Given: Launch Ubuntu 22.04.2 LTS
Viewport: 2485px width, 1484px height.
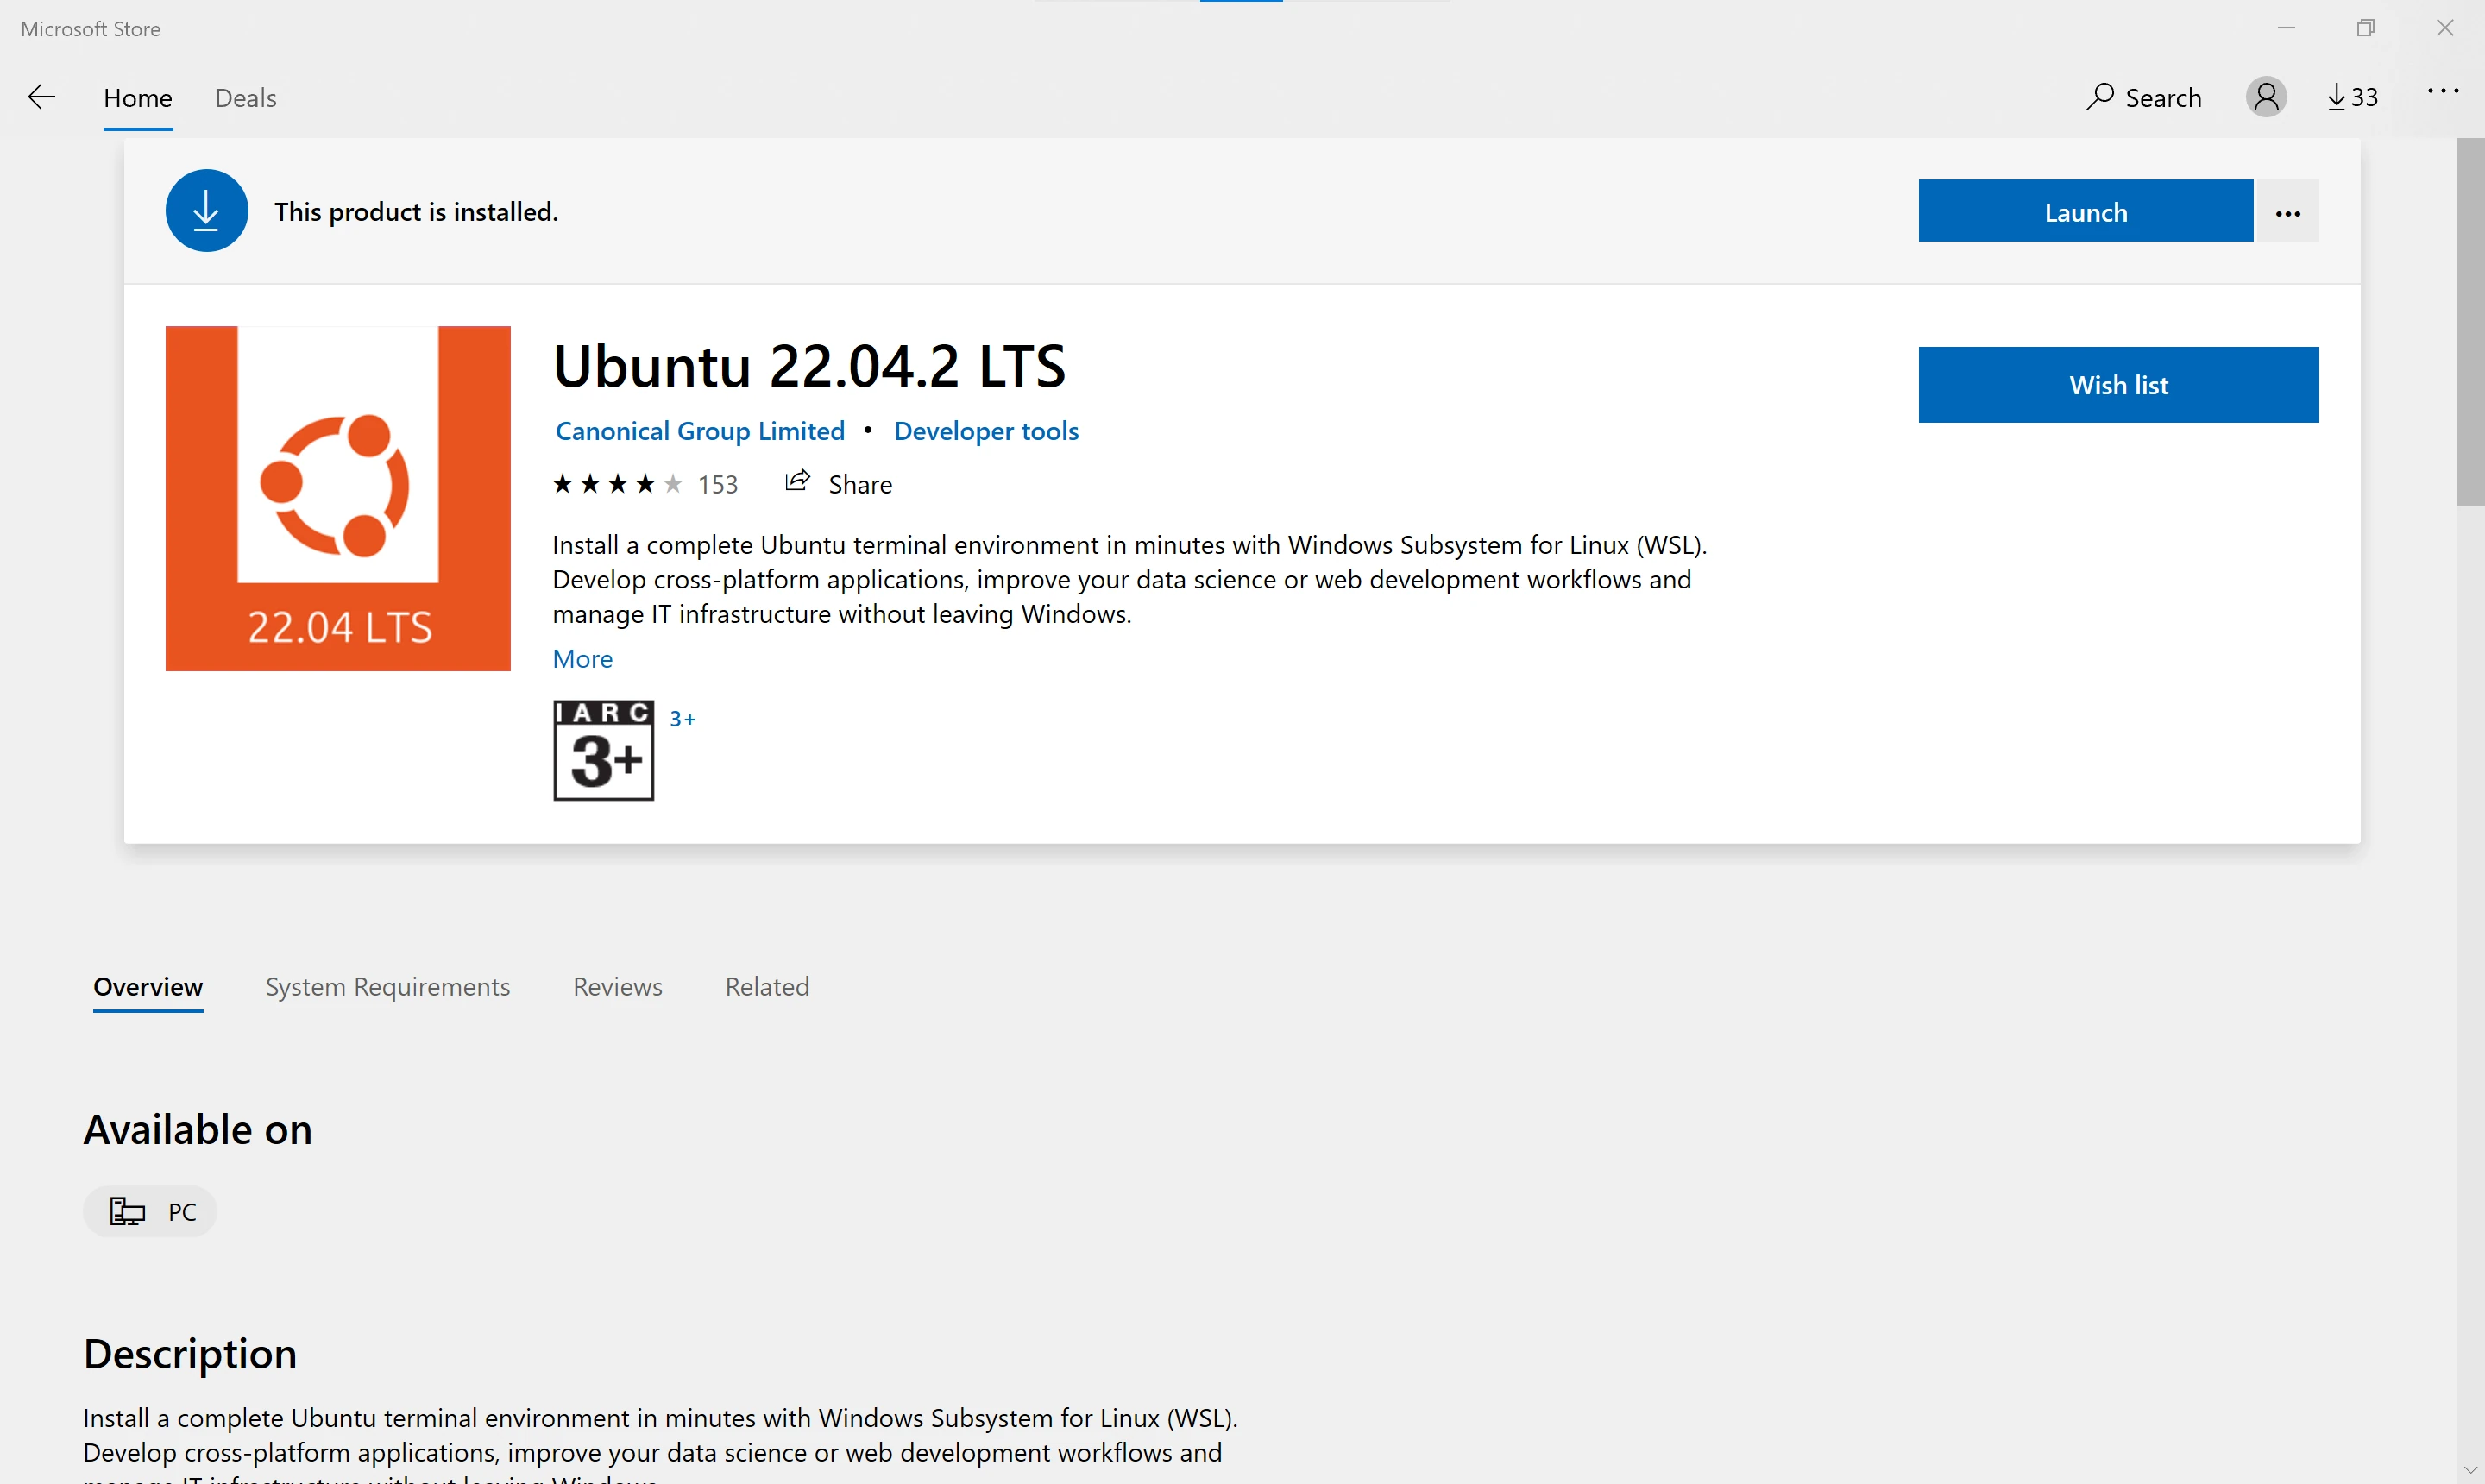Looking at the screenshot, I should pos(2085,211).
